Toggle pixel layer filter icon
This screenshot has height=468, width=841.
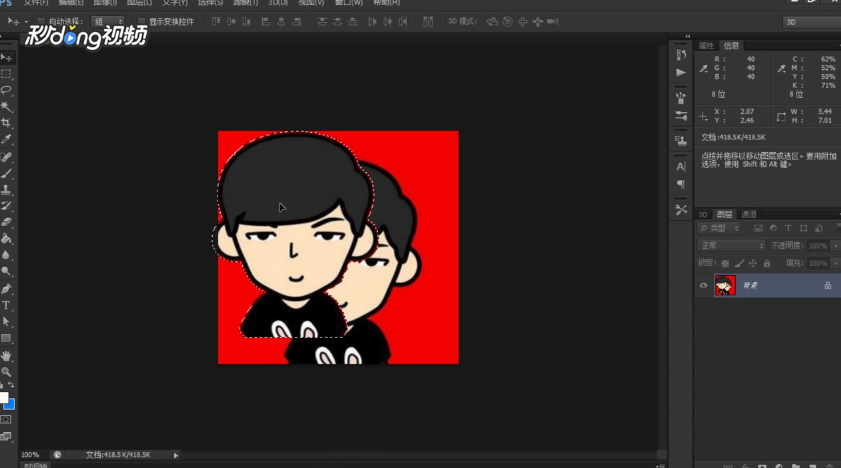pyautogui.click(x=758, y=228)
